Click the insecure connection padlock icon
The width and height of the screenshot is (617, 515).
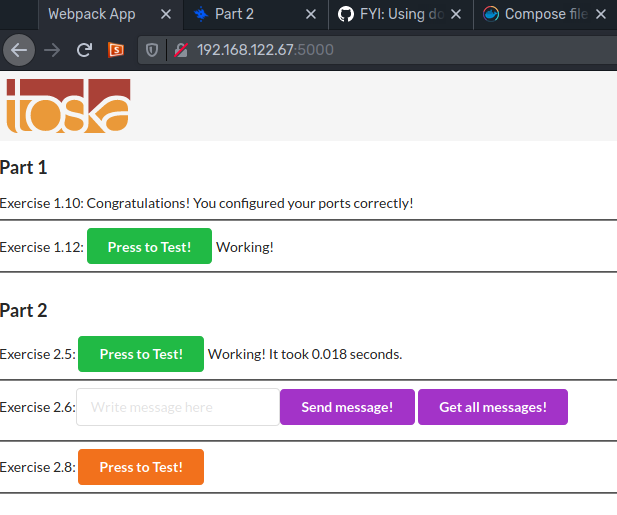point(180,50)
